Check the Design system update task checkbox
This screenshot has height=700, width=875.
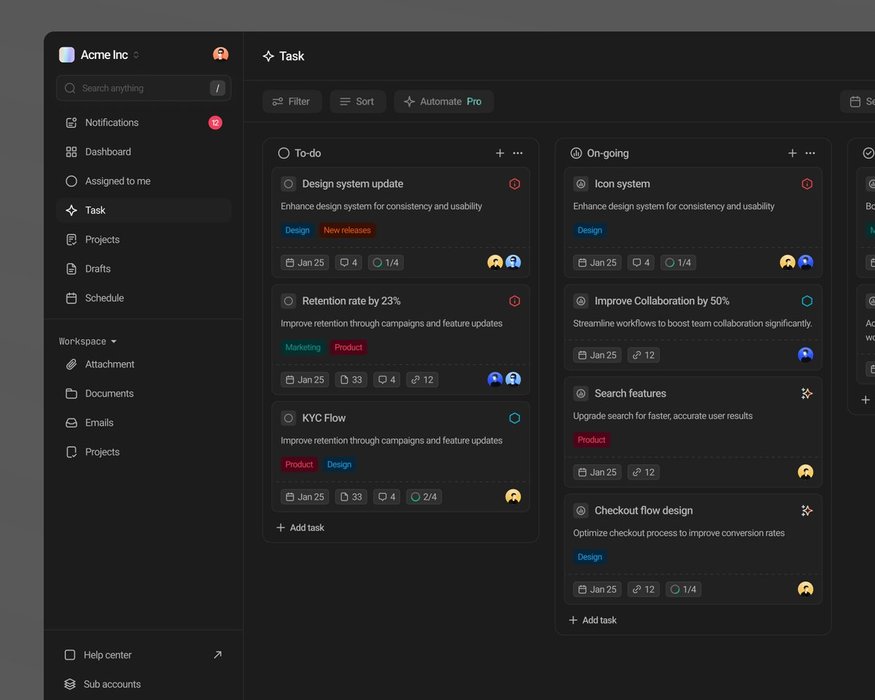[x=288, y=184]
